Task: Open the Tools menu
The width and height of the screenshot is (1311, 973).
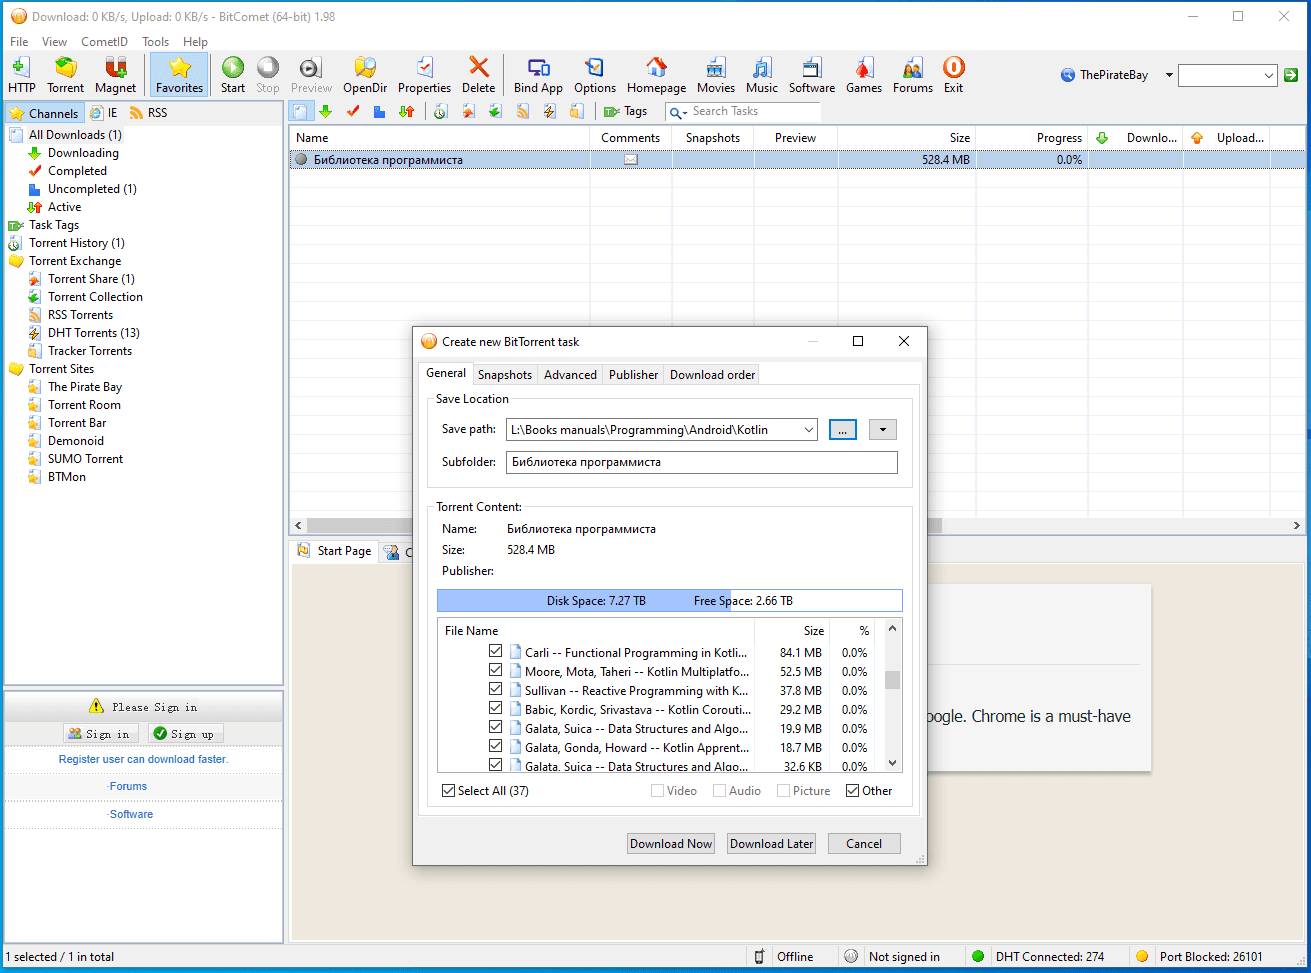Action: pos(155,41)
